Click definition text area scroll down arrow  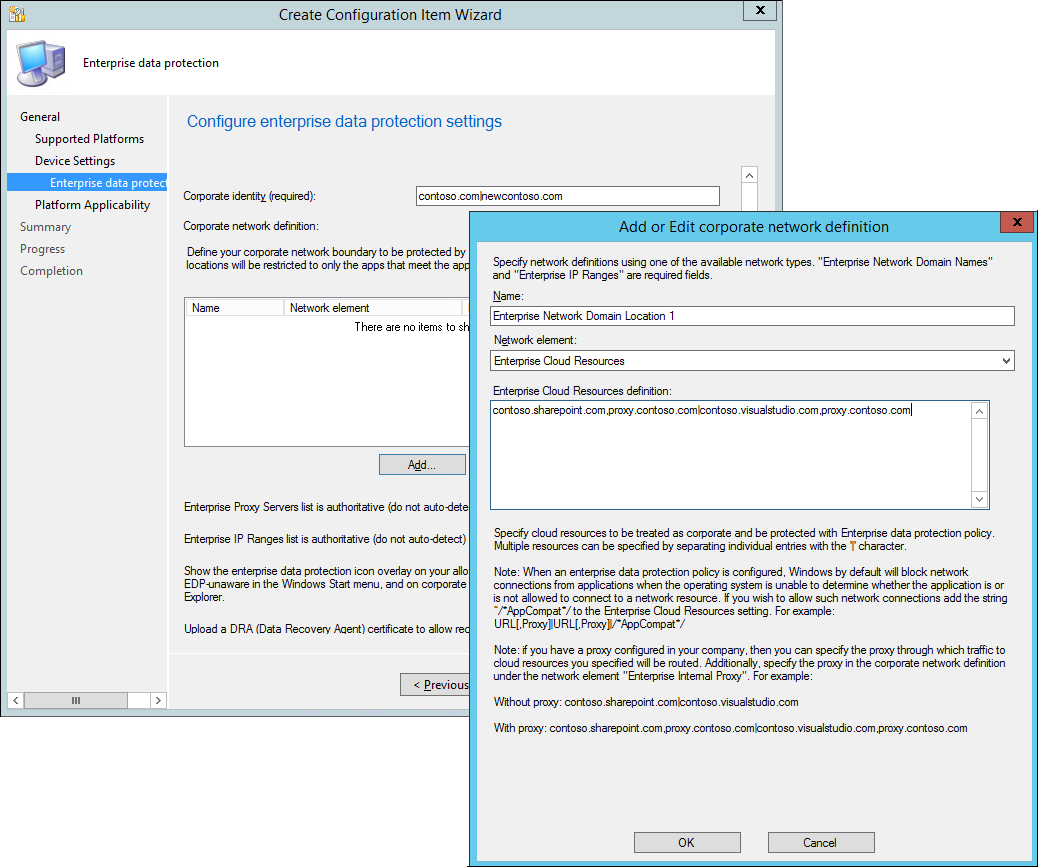[980, 499]
